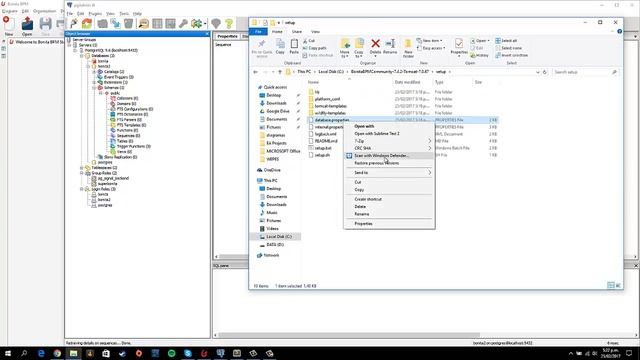Switch to the View ribbon tab
Image resolution: width=640 pixels, height=360 pixels.
click(316, 31)
